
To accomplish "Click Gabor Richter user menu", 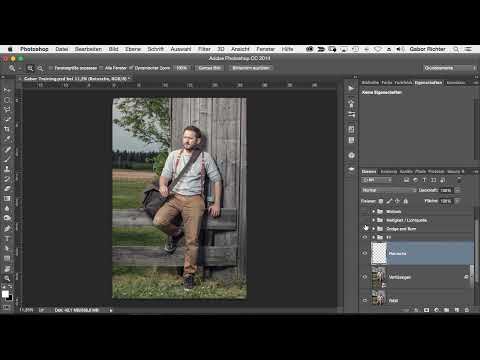I will [x=427, y=49].
